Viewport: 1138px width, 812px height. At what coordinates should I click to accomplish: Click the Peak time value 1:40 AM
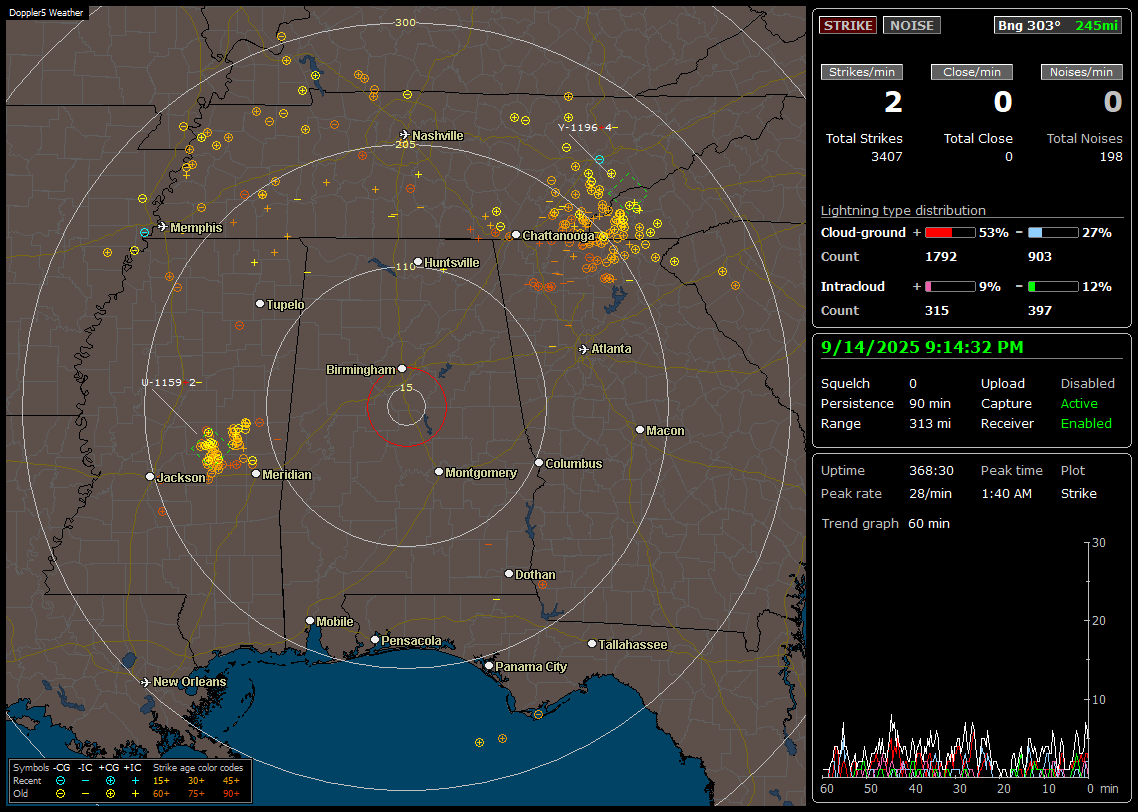point(1006,493)
